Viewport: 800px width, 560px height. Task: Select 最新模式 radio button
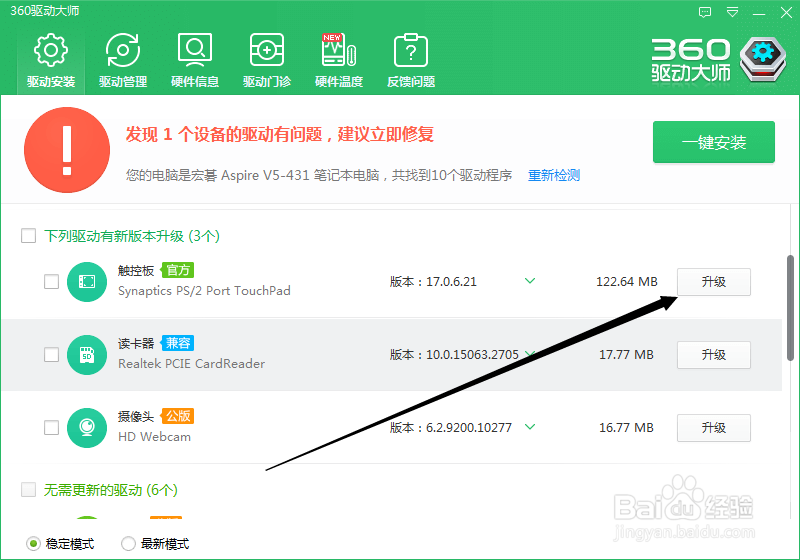[128, 544]
